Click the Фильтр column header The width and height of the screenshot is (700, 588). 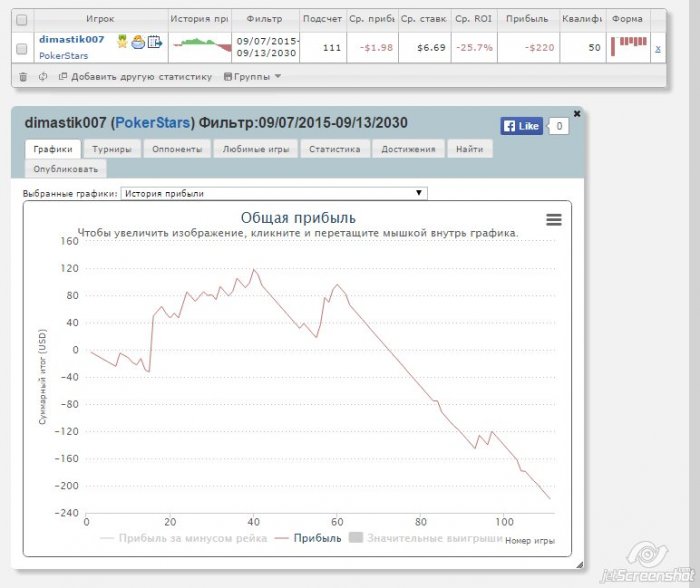coord(265,19)
